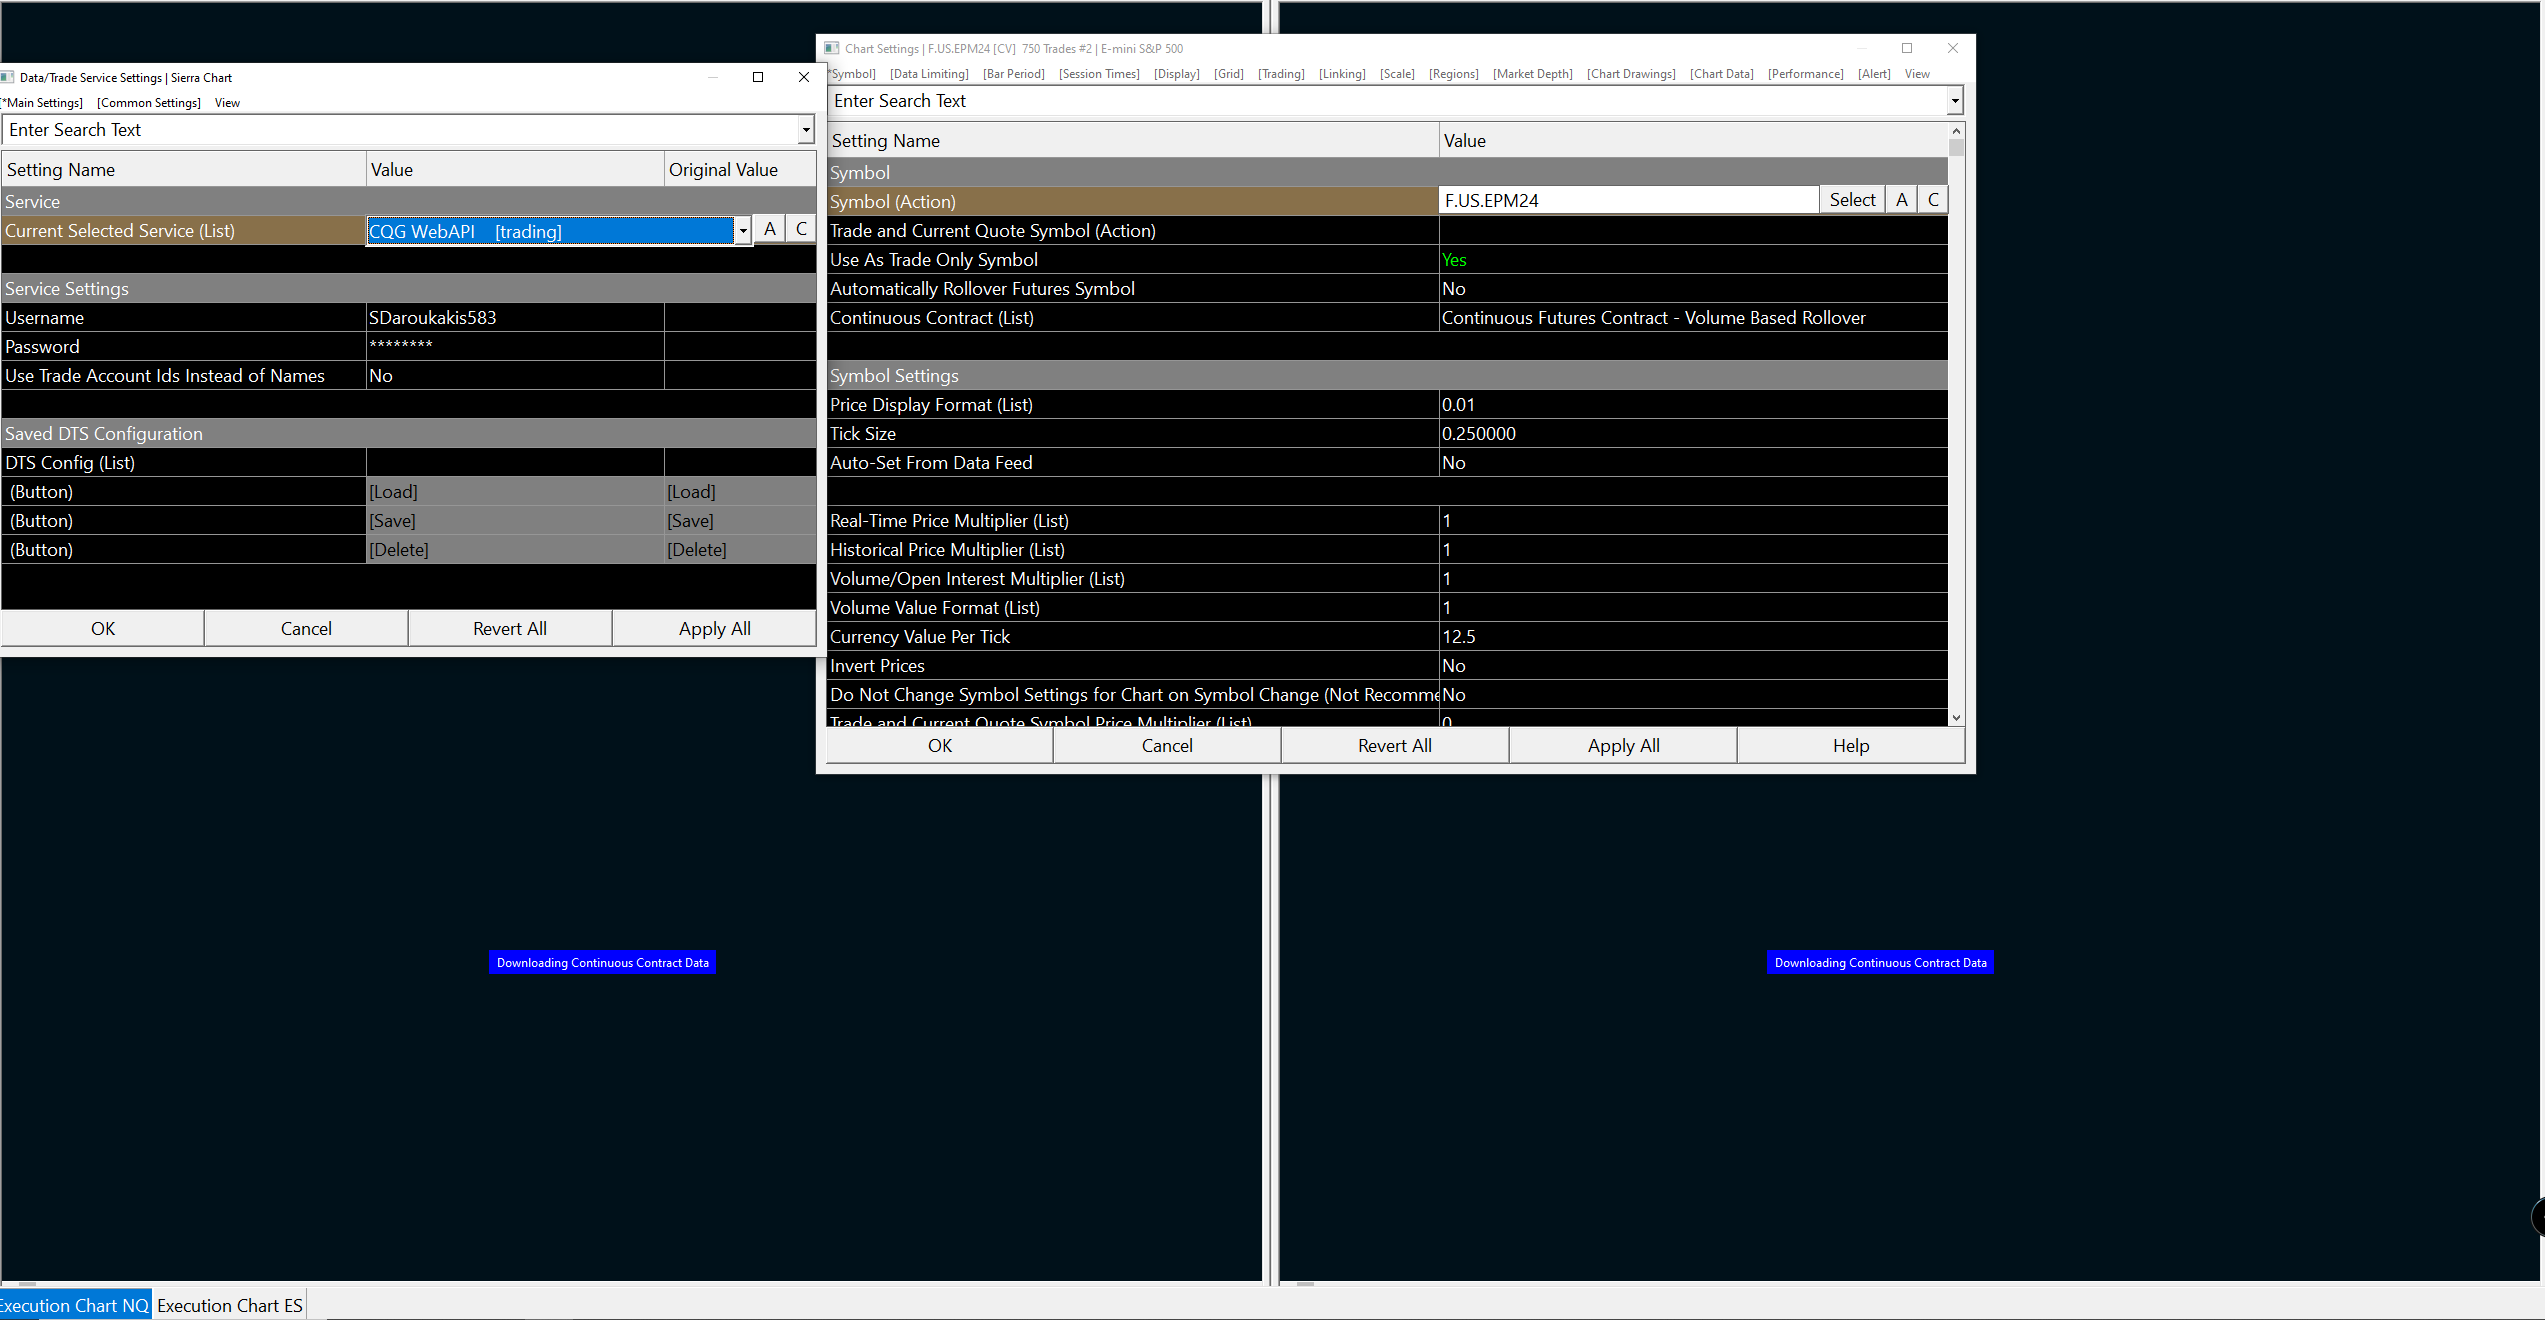Close the Data/Trade Service Settings window
Image resolution: width=2545 pixels, height=1320 pixels.
[803, 77]
